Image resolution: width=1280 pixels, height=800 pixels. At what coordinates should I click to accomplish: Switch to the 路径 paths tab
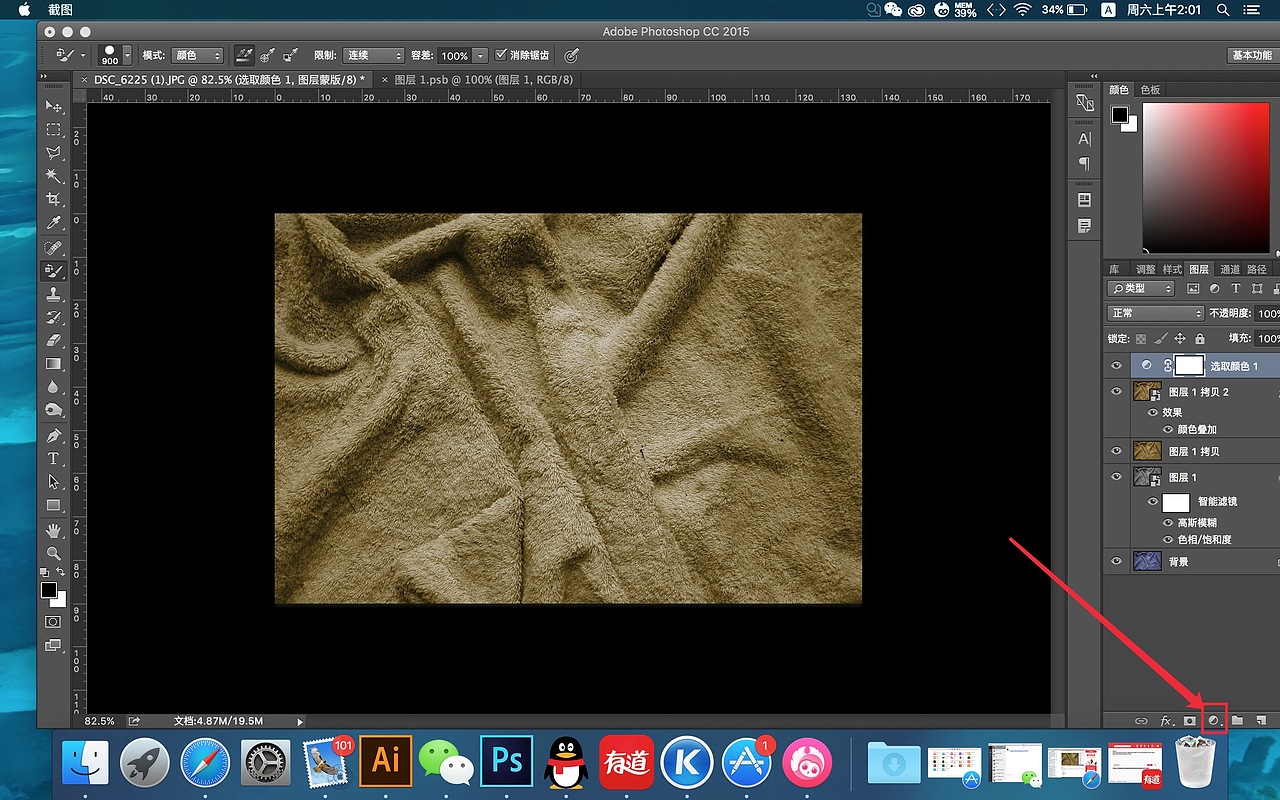coord(1257,269)
